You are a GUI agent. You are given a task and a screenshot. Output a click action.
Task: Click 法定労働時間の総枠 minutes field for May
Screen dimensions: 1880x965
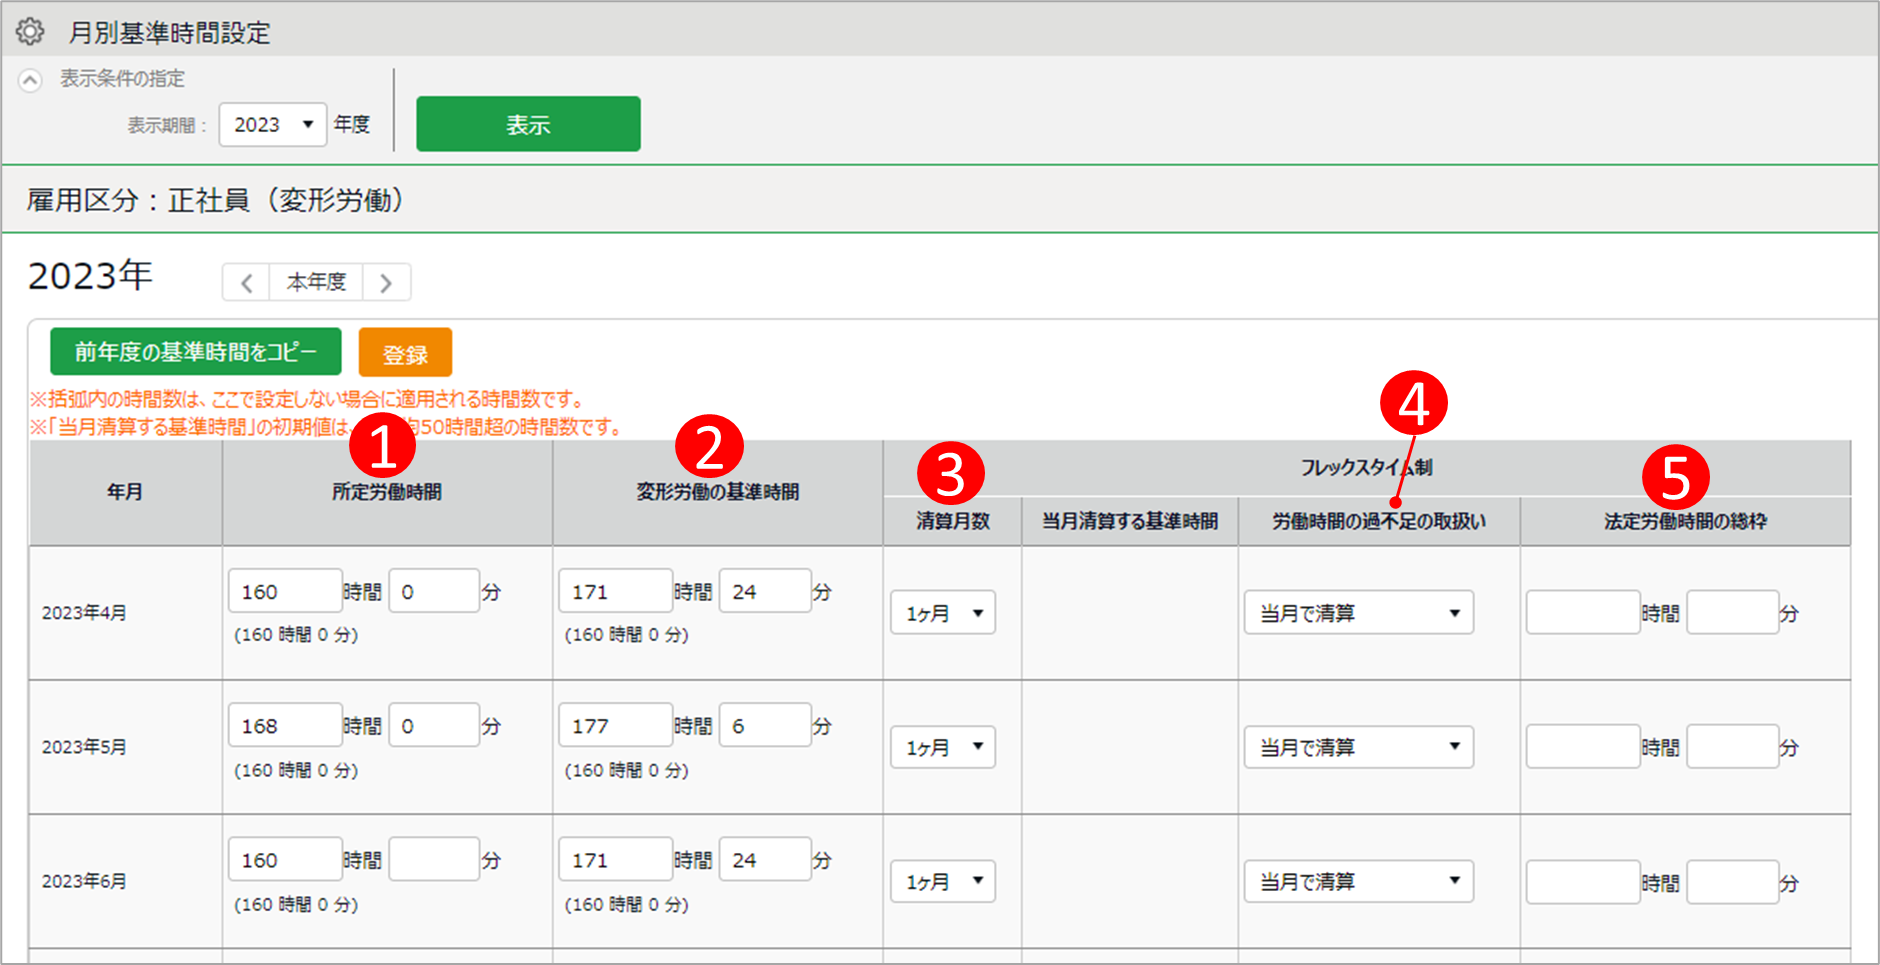click(1732, 747)
